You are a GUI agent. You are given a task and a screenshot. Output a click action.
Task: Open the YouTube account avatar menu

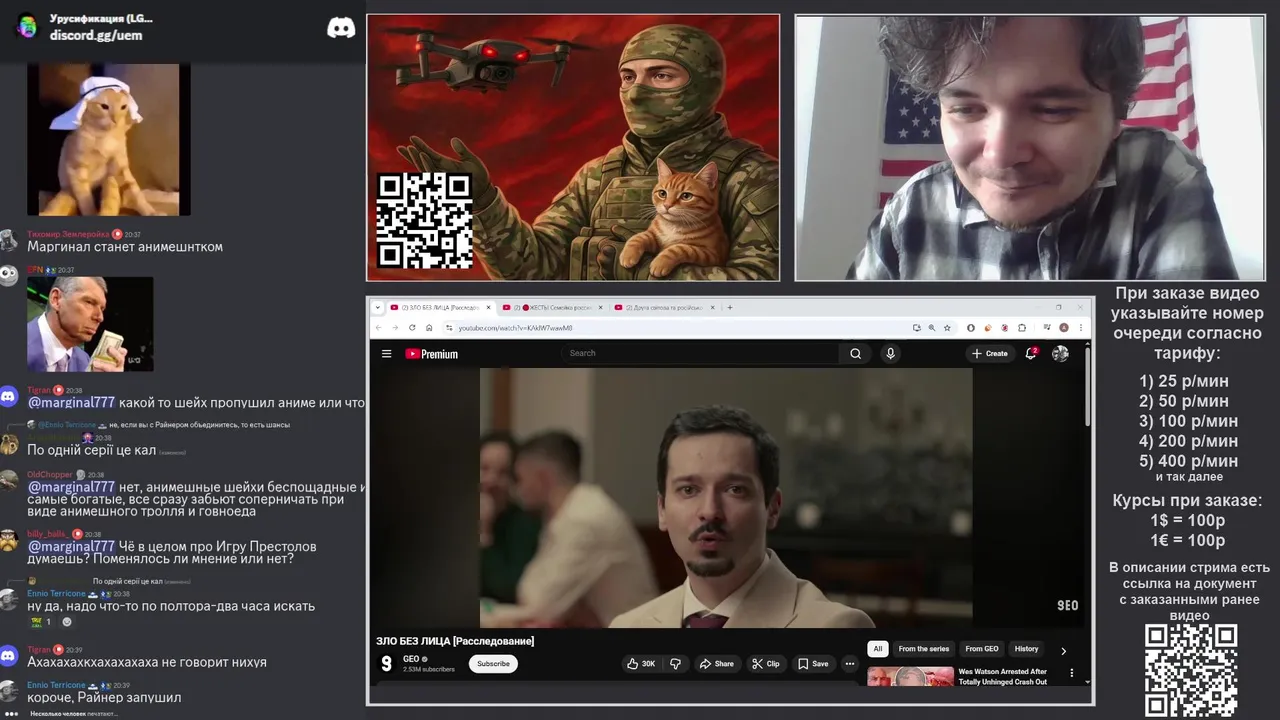[1060, 353]
